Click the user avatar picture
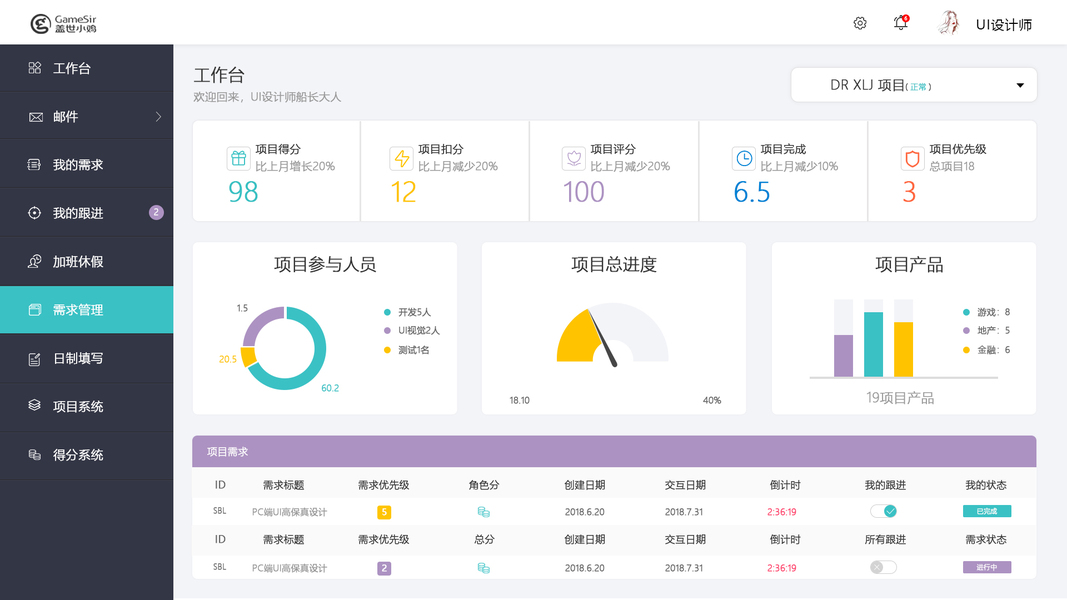Image resolution: width=1067 pixels, height=600 pixels. click(949, 23)
